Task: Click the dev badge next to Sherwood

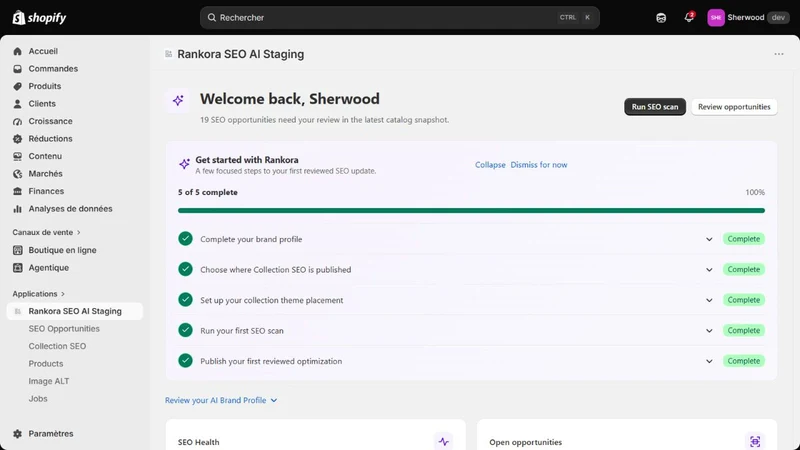Action: coord(778,17)
